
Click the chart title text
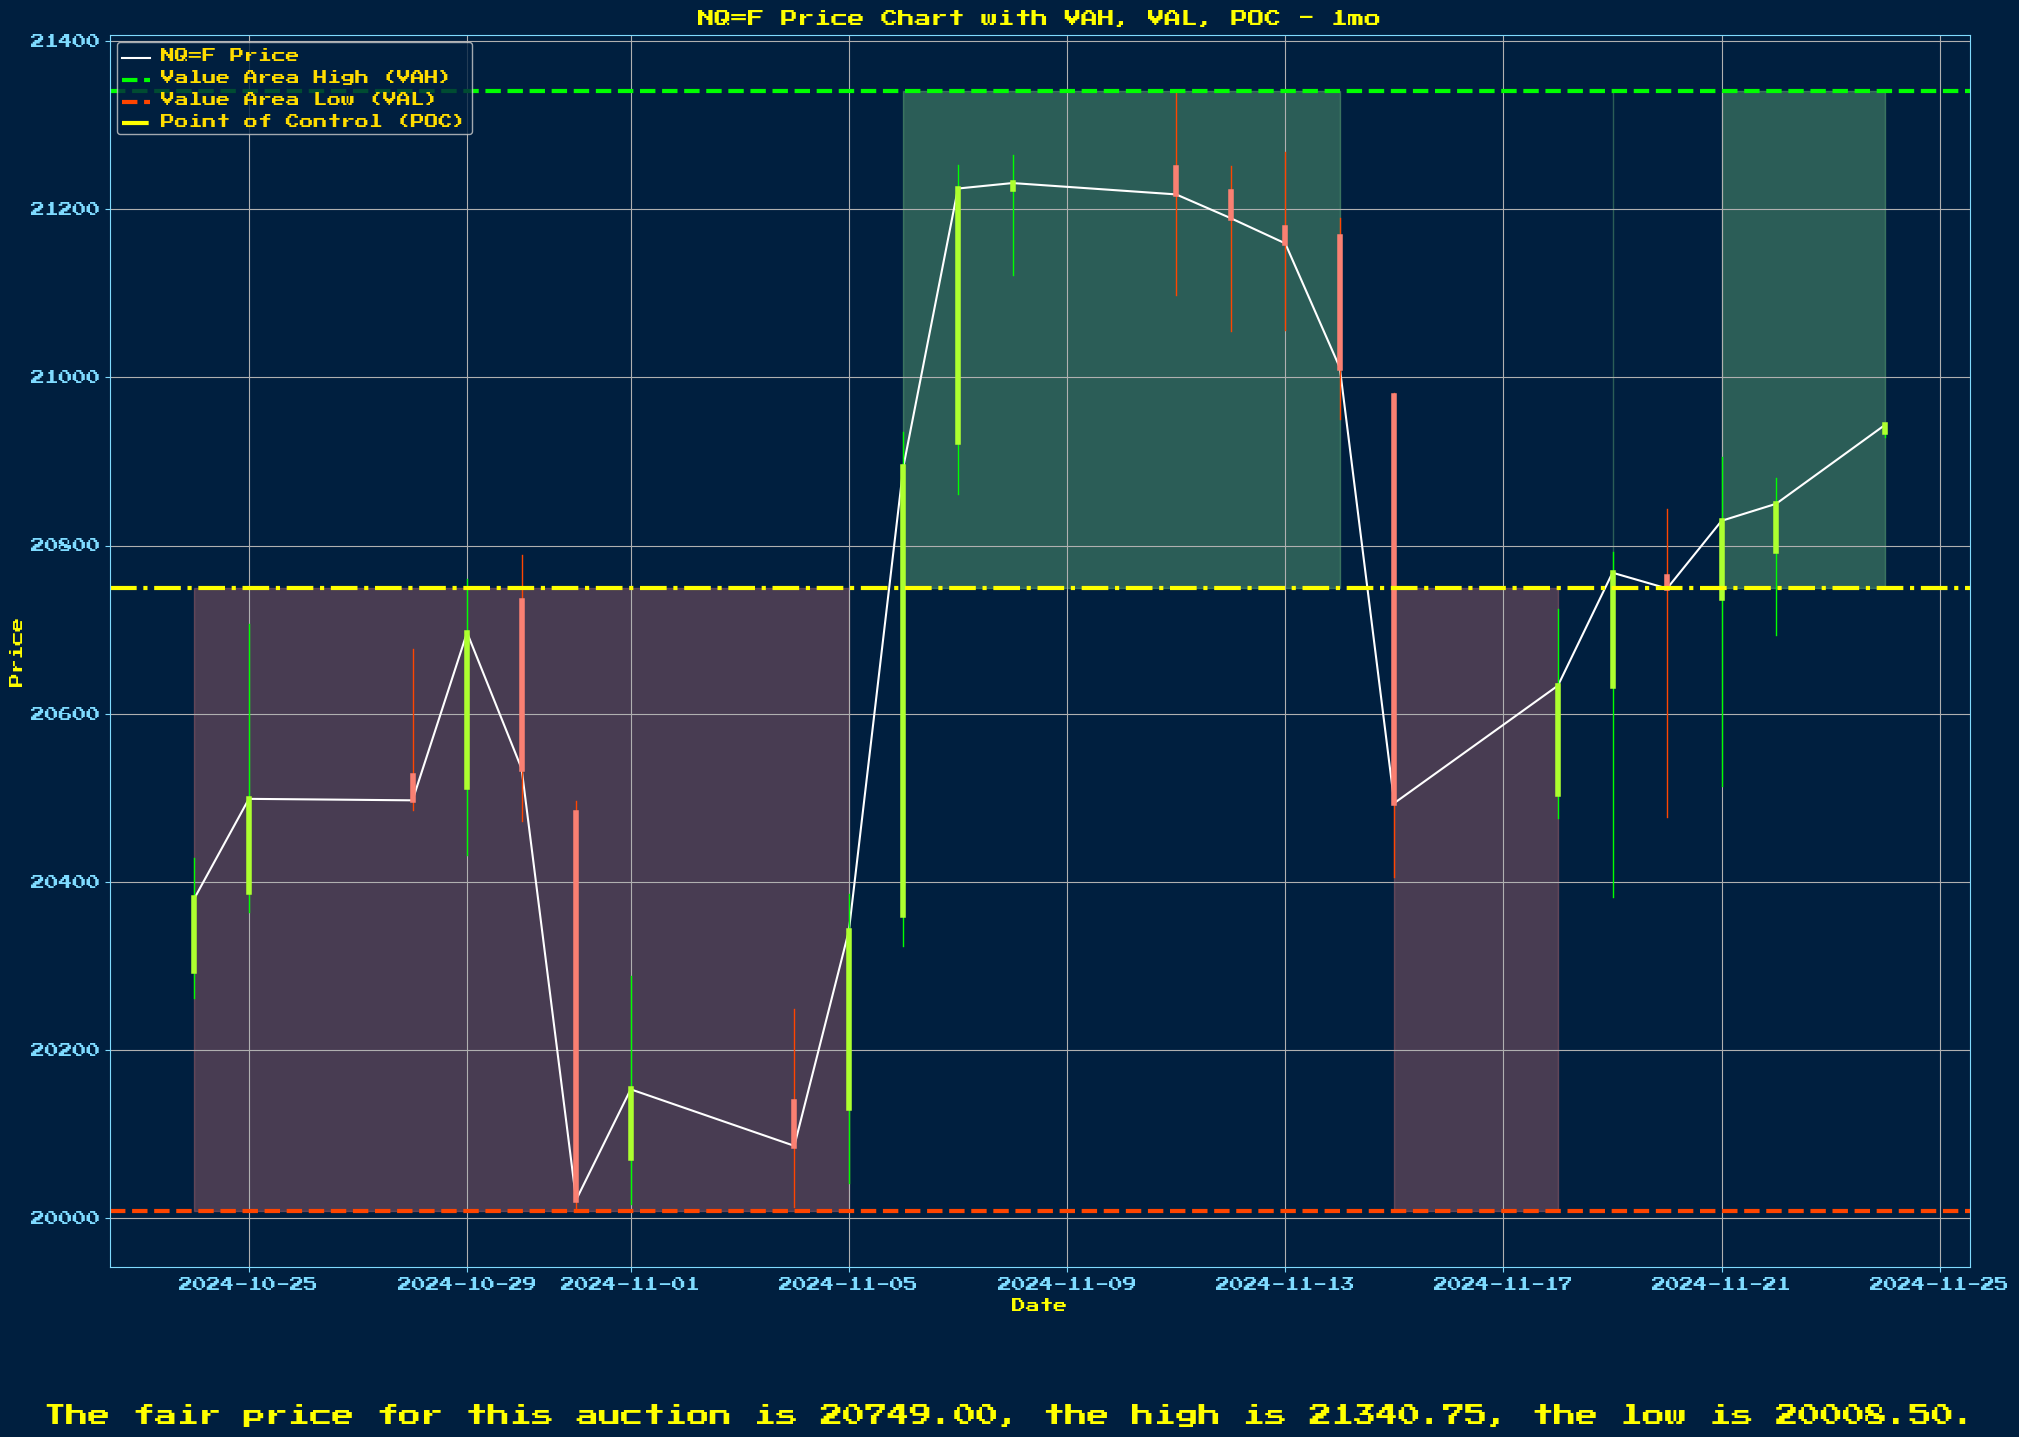tap(1038, 18)
